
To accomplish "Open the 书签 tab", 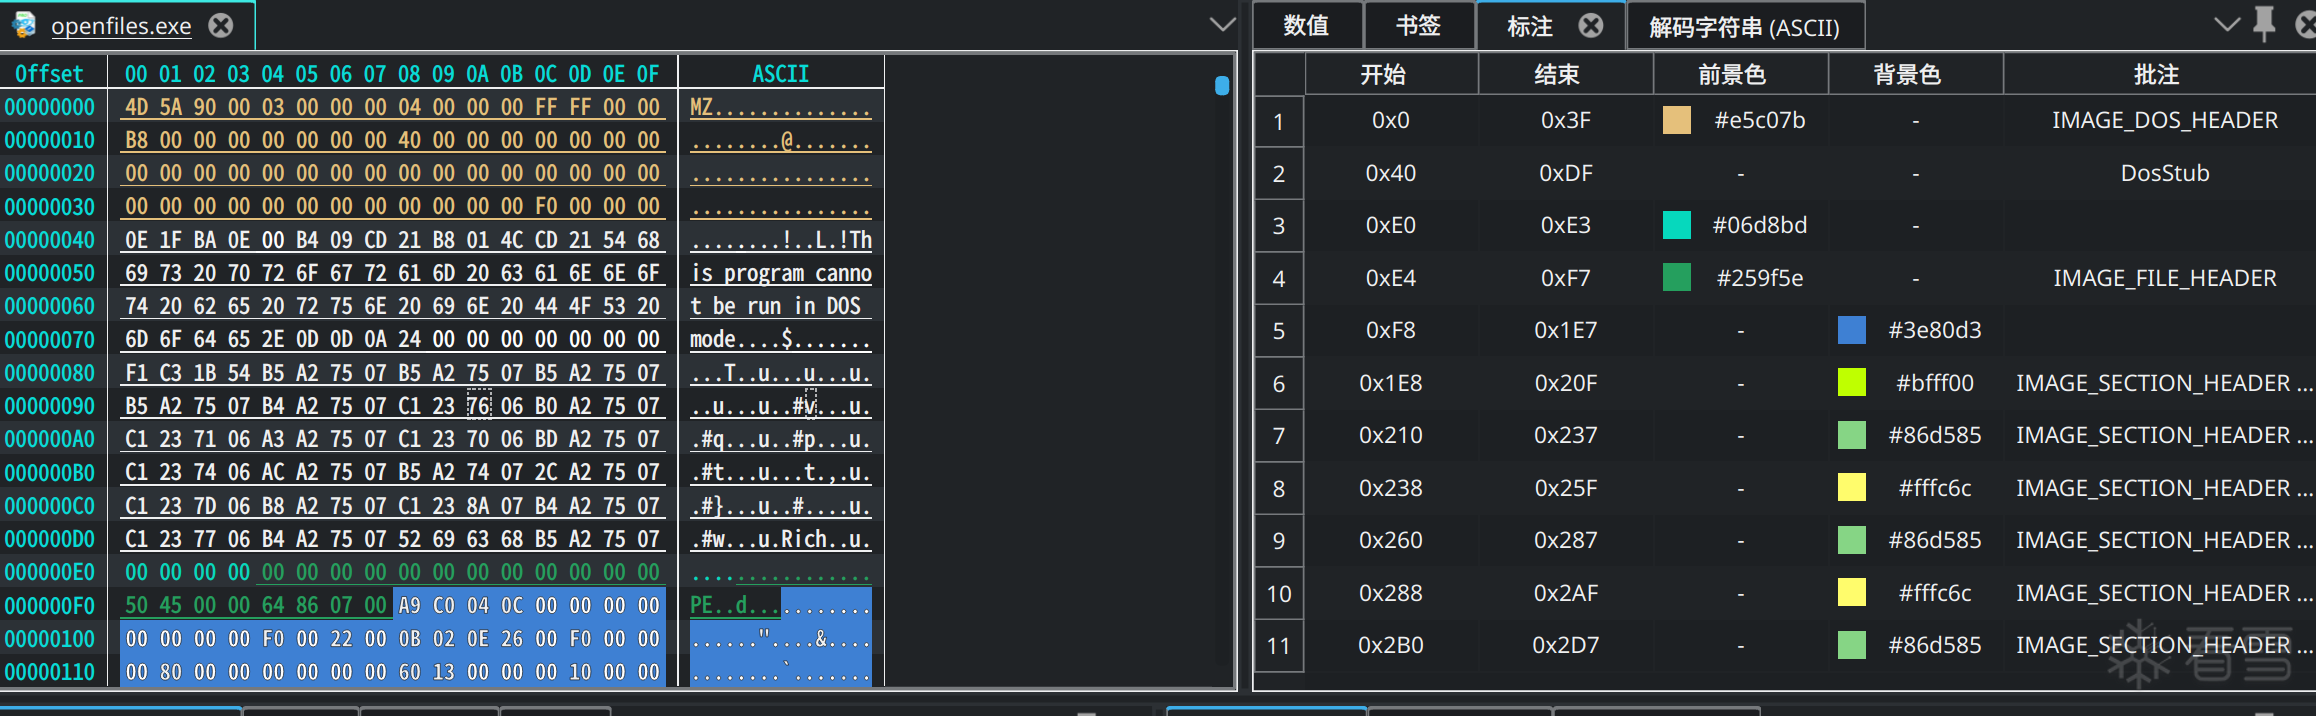I will tap(1418, 26).
